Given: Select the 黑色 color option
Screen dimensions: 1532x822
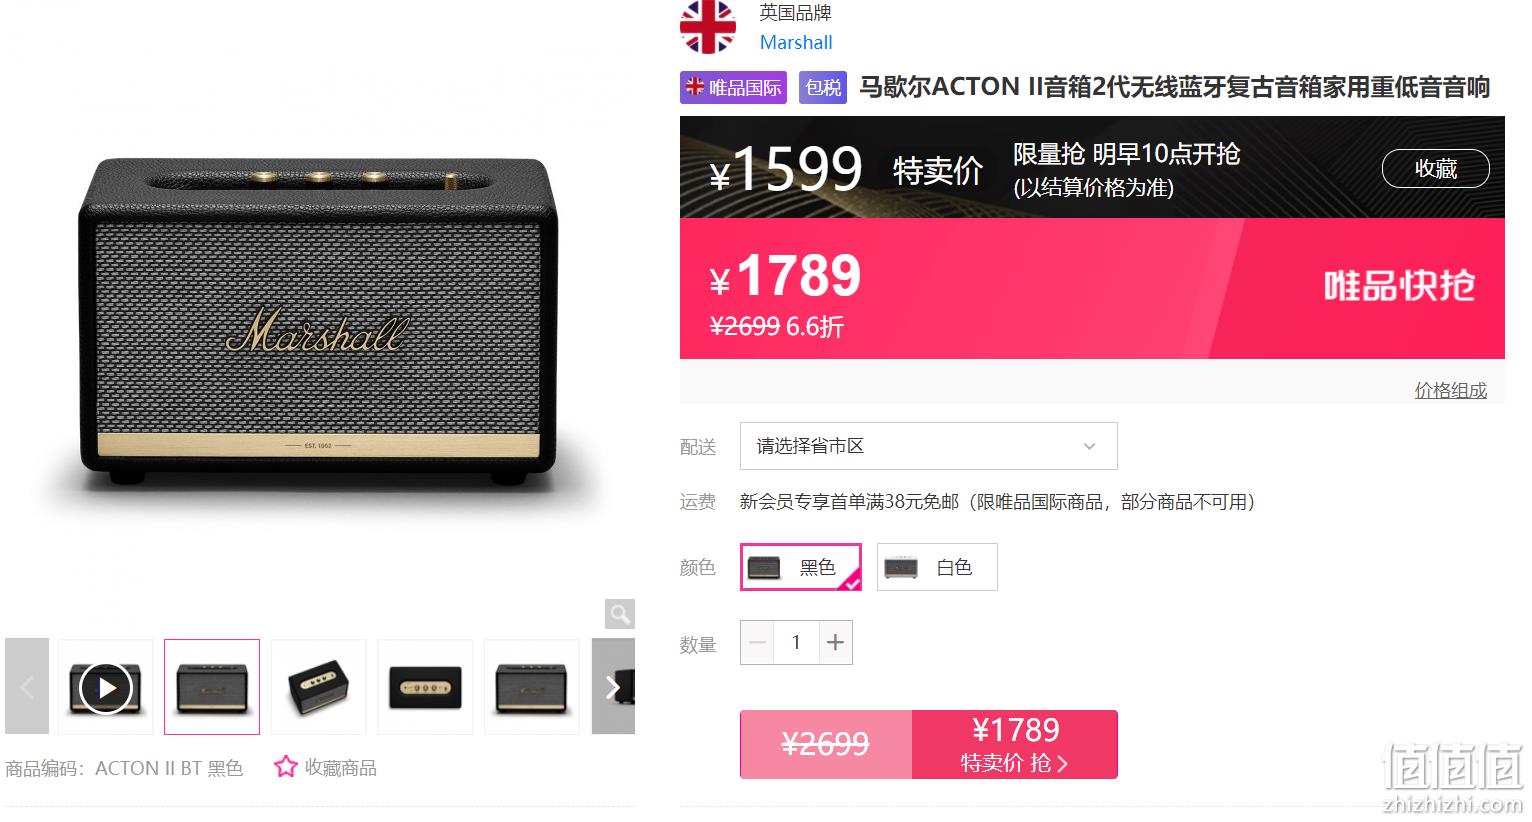Looking at the screenshot, I should (x=801, y=567).
